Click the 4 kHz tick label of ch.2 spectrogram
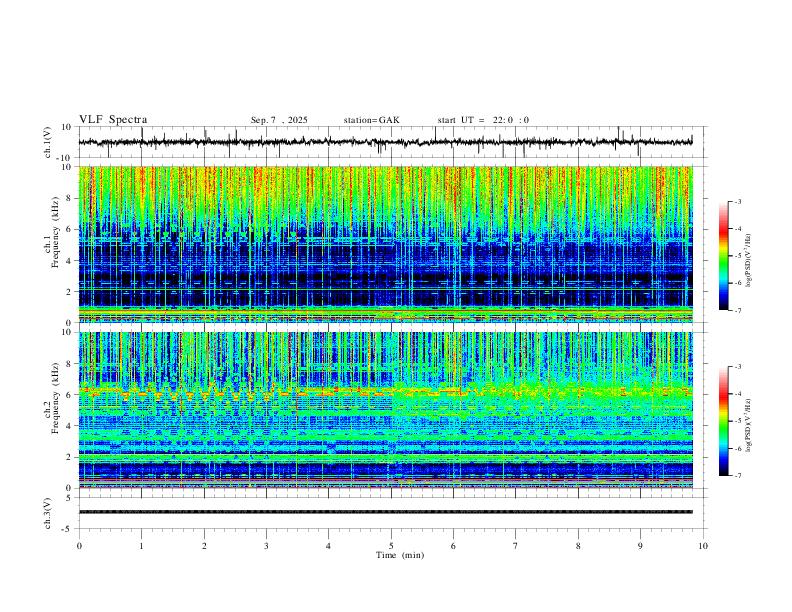The height and width of the screenshot is (612, 792). [69, 426]
